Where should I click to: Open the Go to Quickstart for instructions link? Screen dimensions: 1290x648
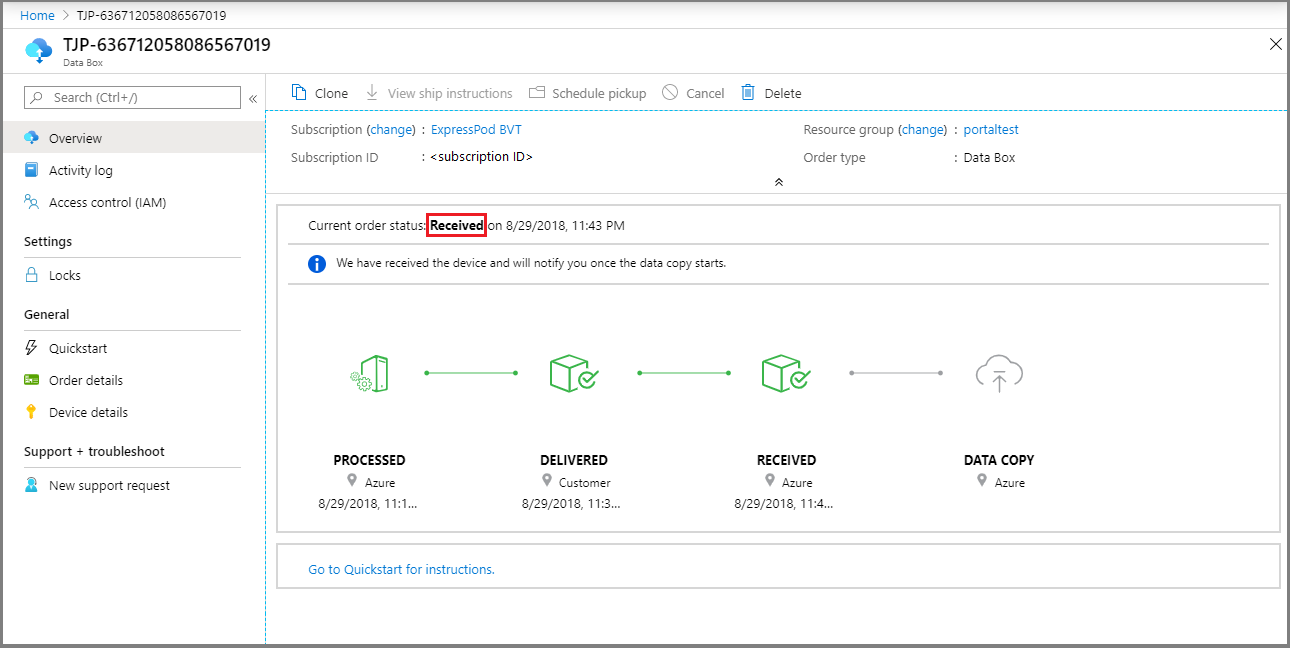point(401,569)
